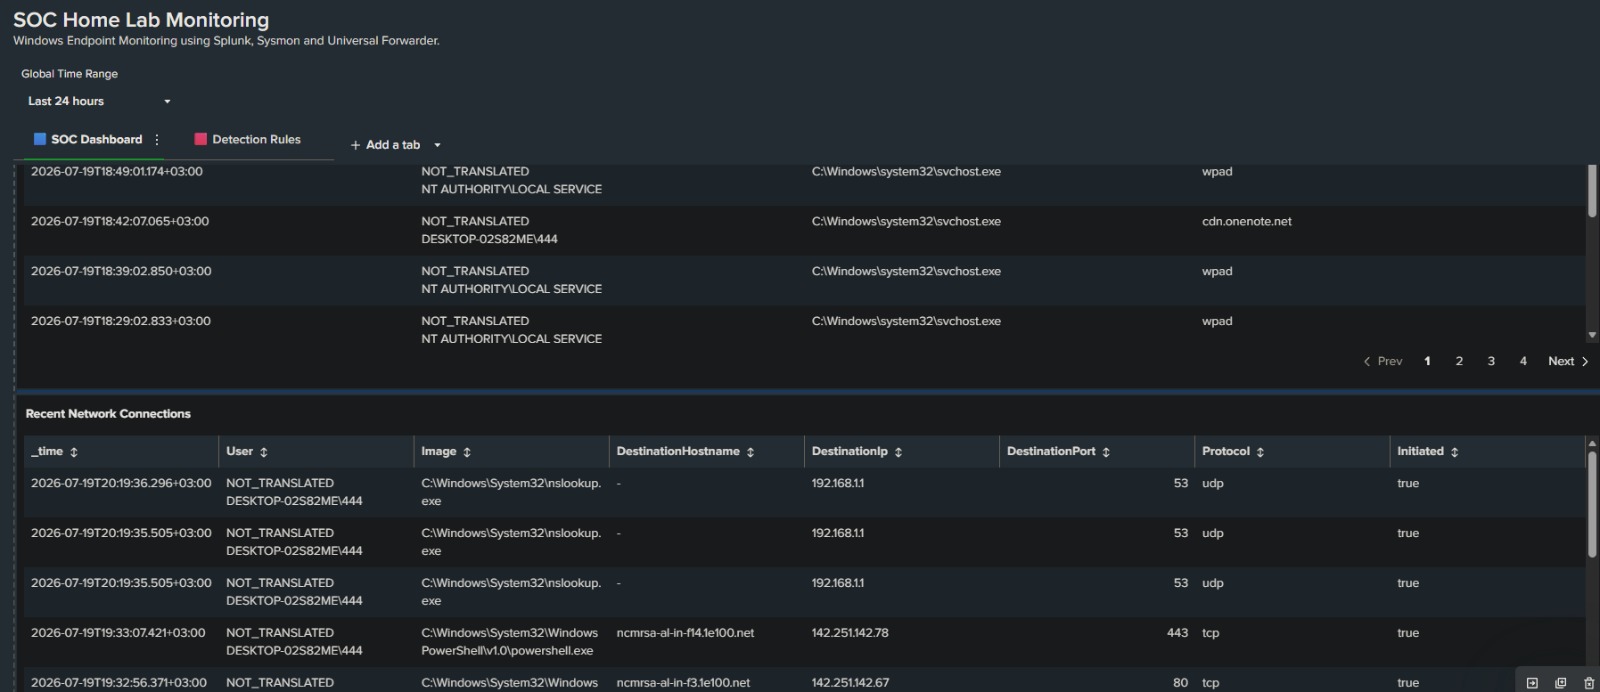
Task: Go to the Next results page
Action: pyautogui.click(x=1568, y=361)
